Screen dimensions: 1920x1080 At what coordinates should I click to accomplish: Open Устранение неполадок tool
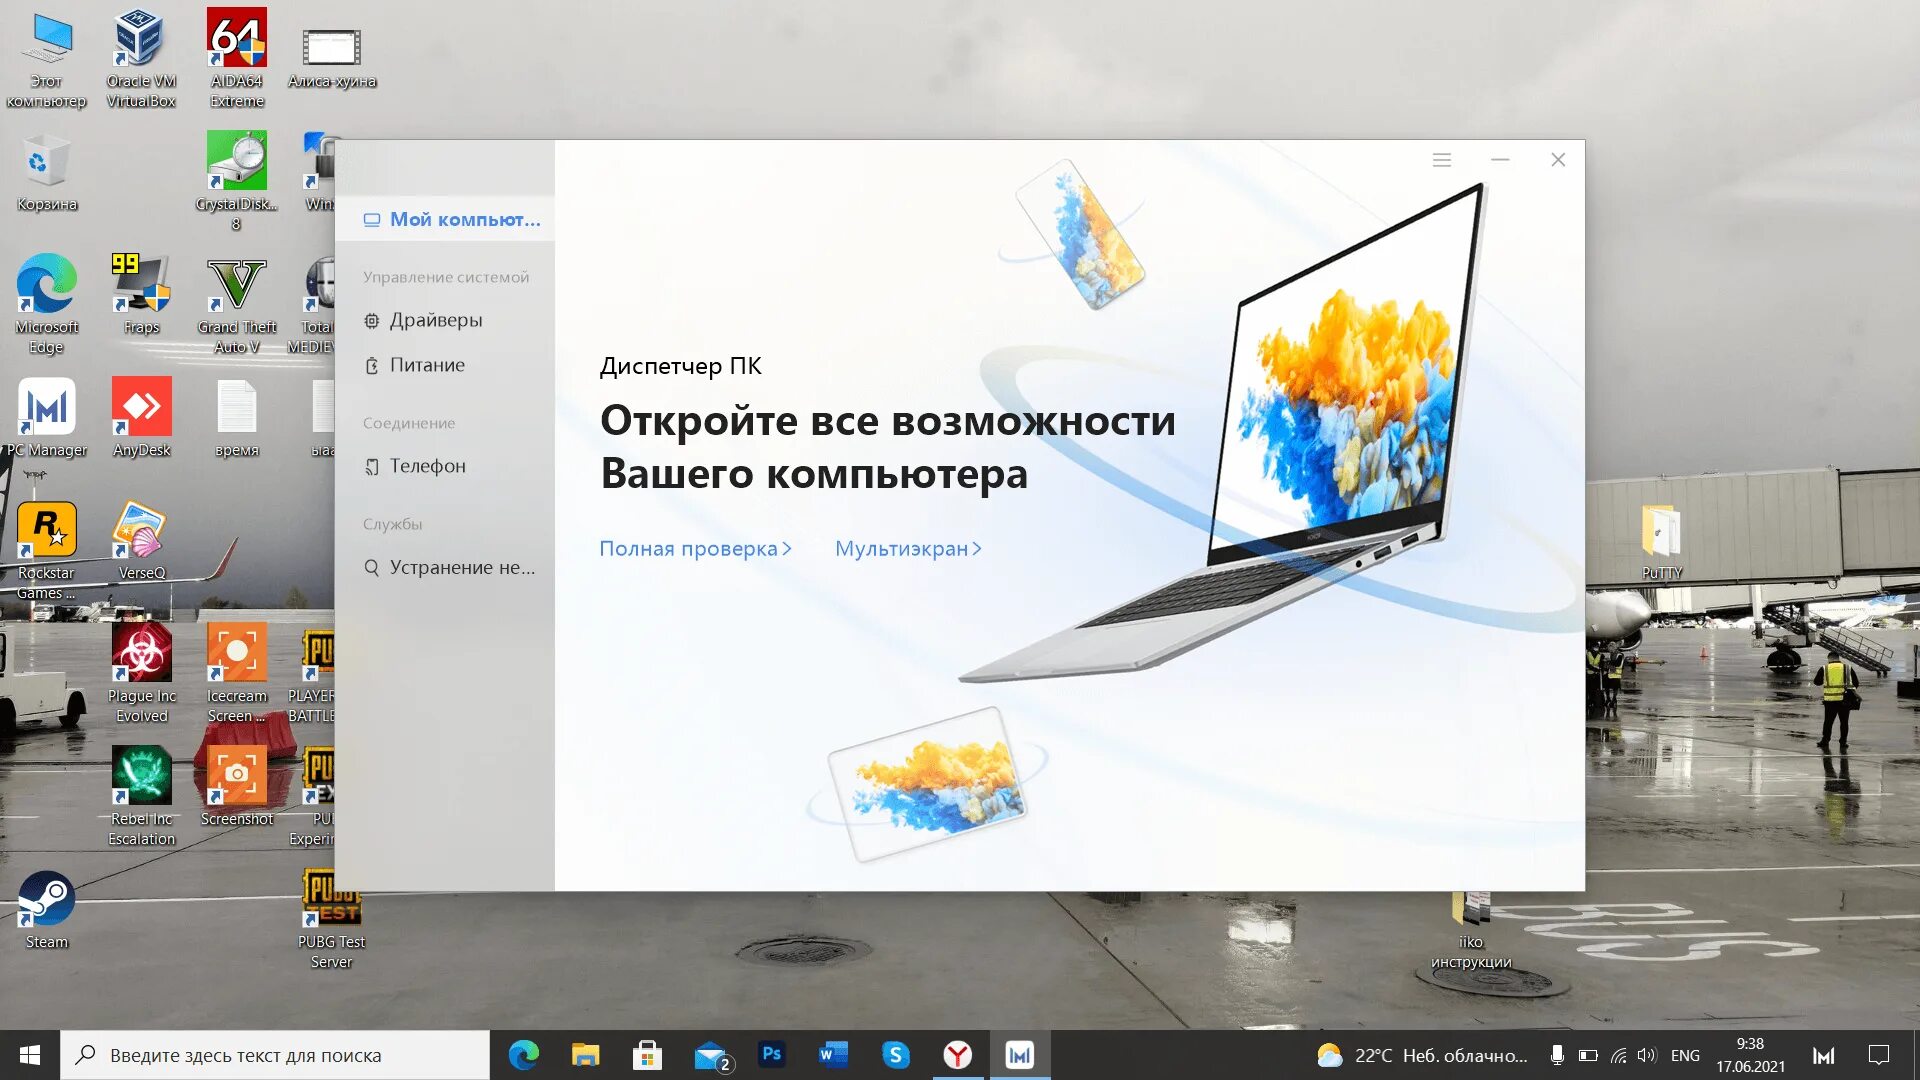click(x=452, y=567)
